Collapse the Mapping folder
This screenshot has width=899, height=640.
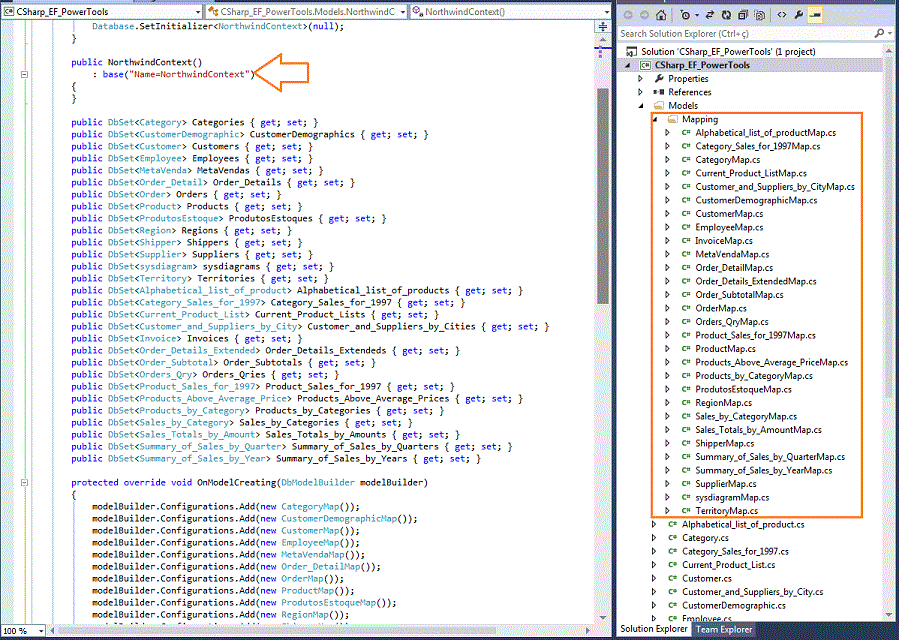tap(655, 119)
